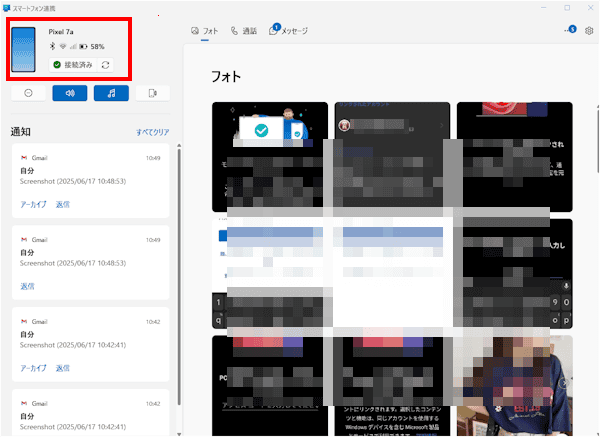Screen dimensions: 600x437
Task: Click すべてクリア to clear notifications
Action: [x=153, y=132]
